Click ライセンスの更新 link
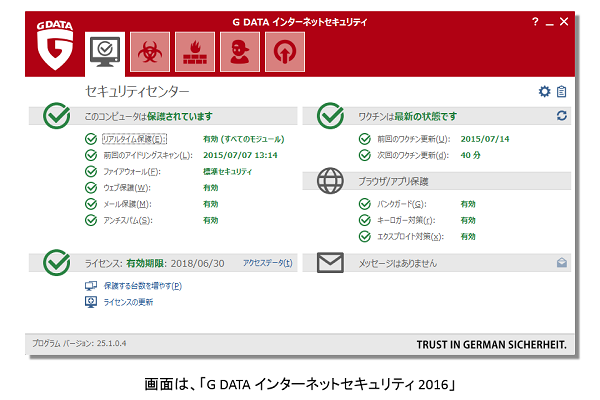The image size is (600, 400). (128, 301)
